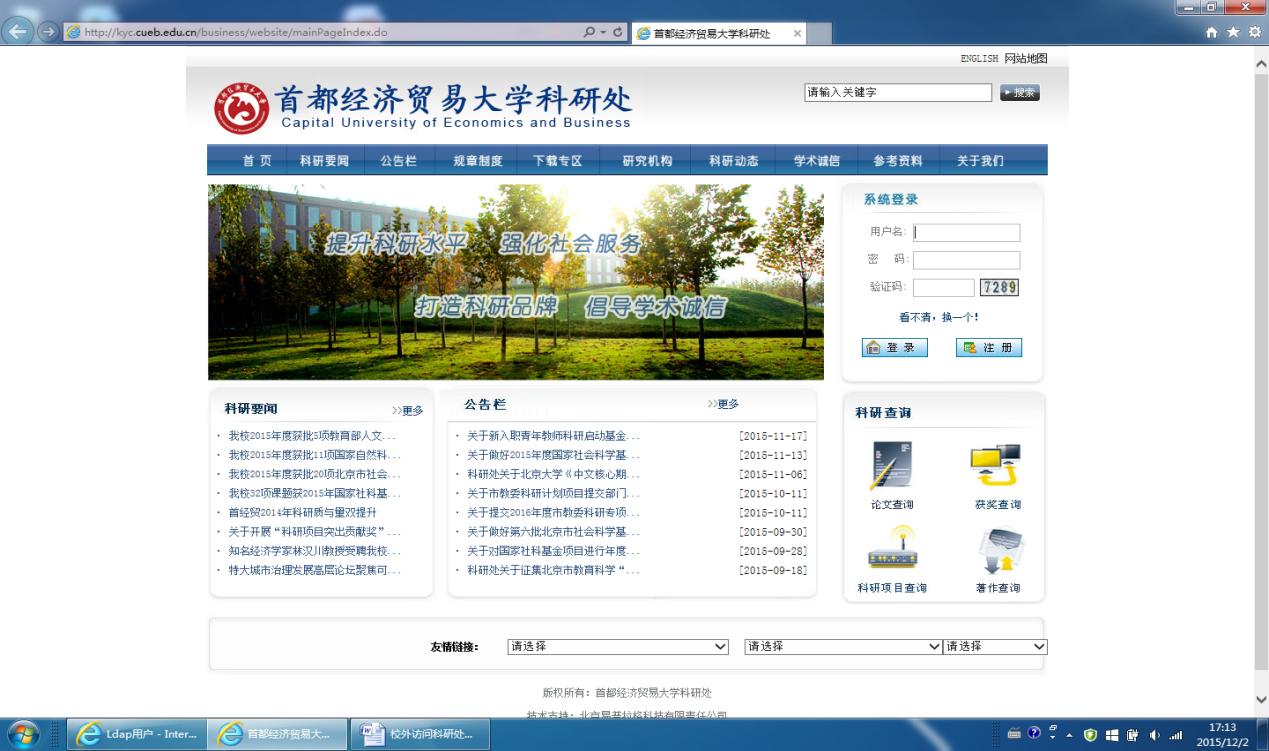Click the browser forward arrow
The height and width of the screenshot is (751, 1269).
click(x=47, y=31)
